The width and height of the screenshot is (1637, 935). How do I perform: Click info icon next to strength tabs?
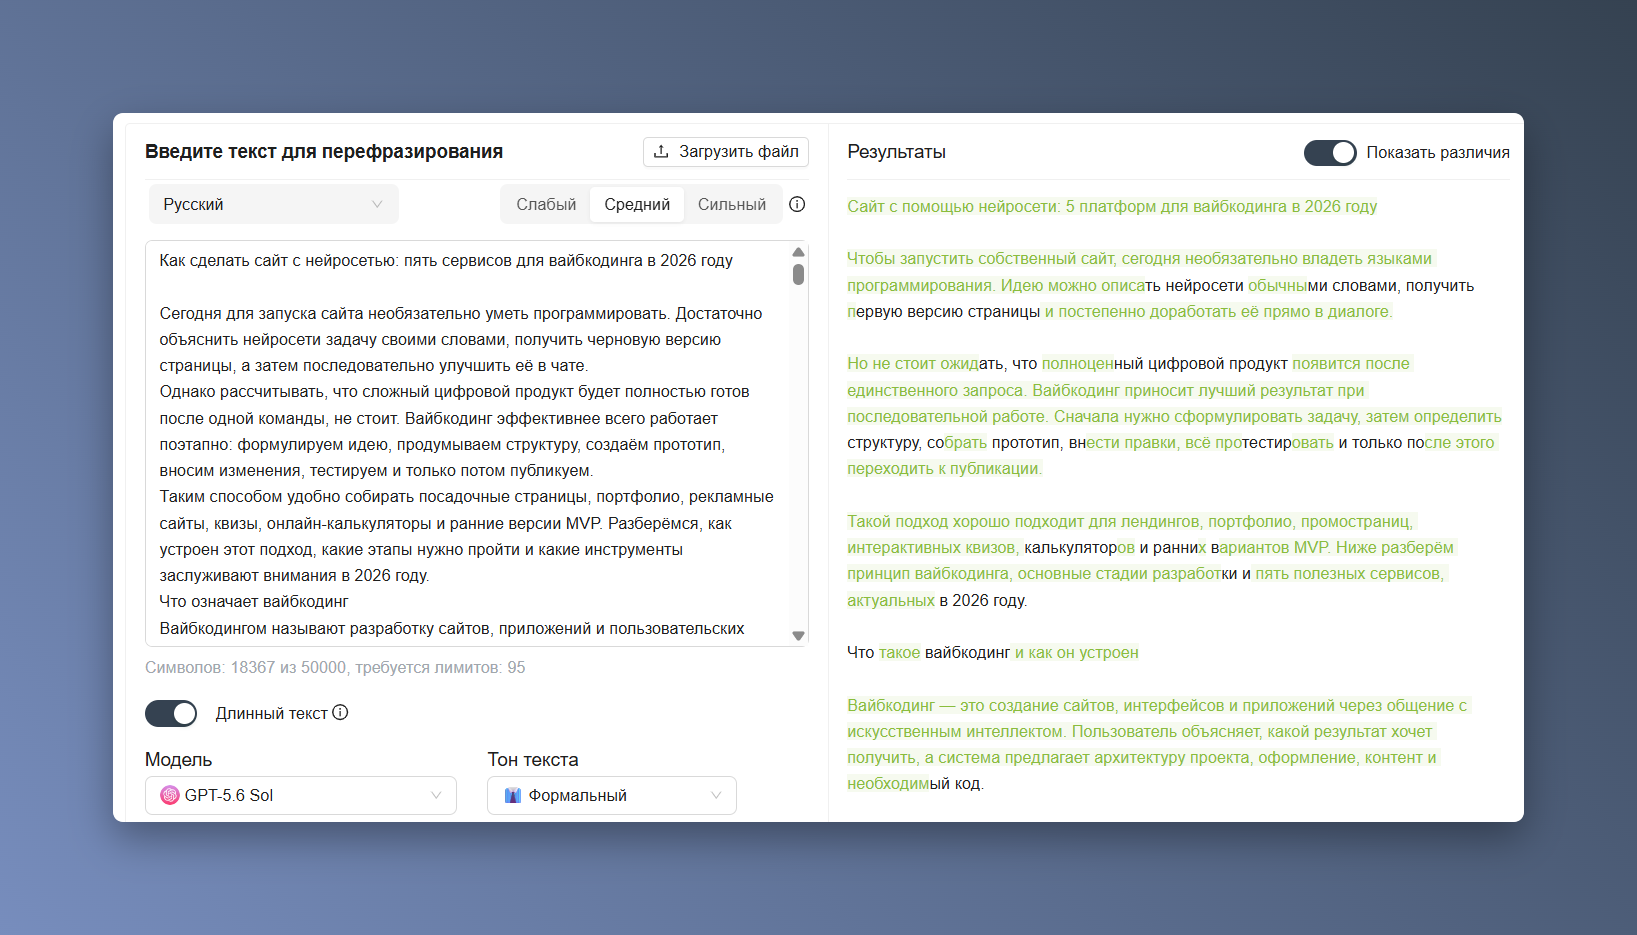(797, 204)
